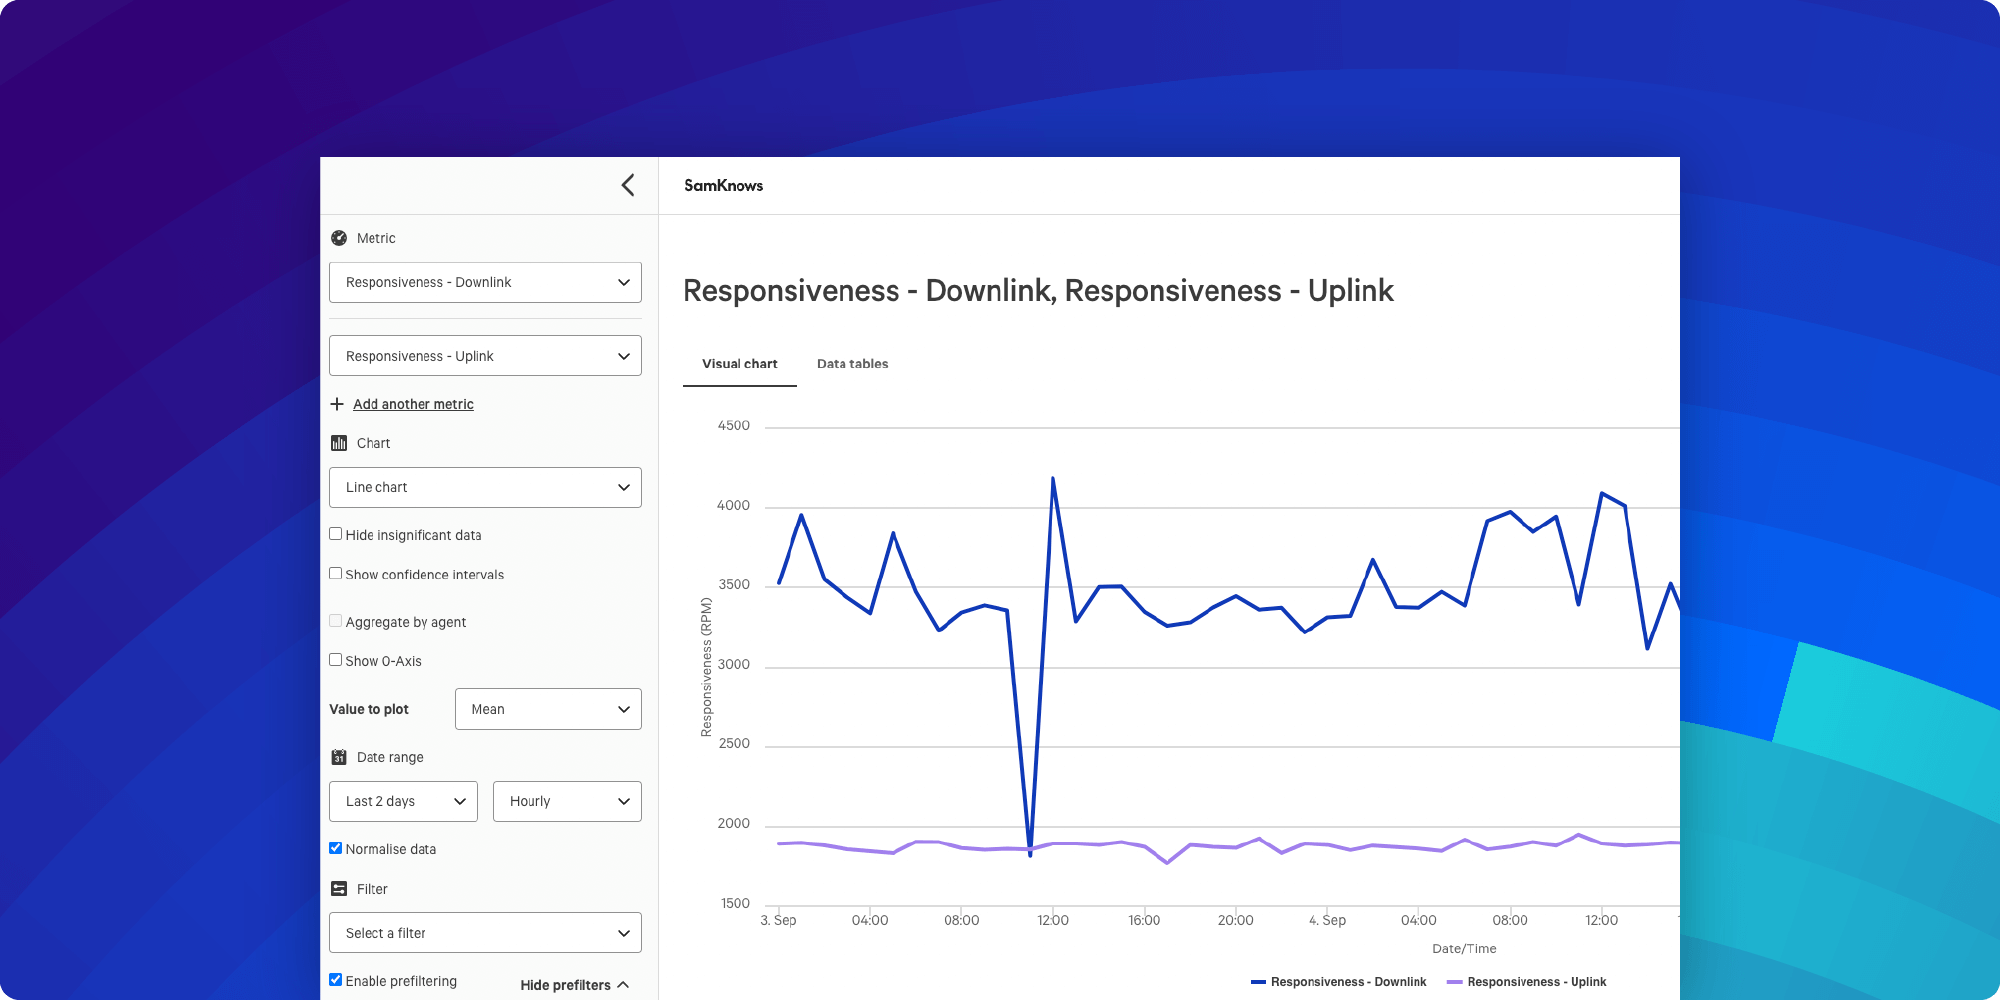The width and height of the screenshot is (2000, 1000).
Task: Click the Value to plot label
Action: click(x=369, y=709)
